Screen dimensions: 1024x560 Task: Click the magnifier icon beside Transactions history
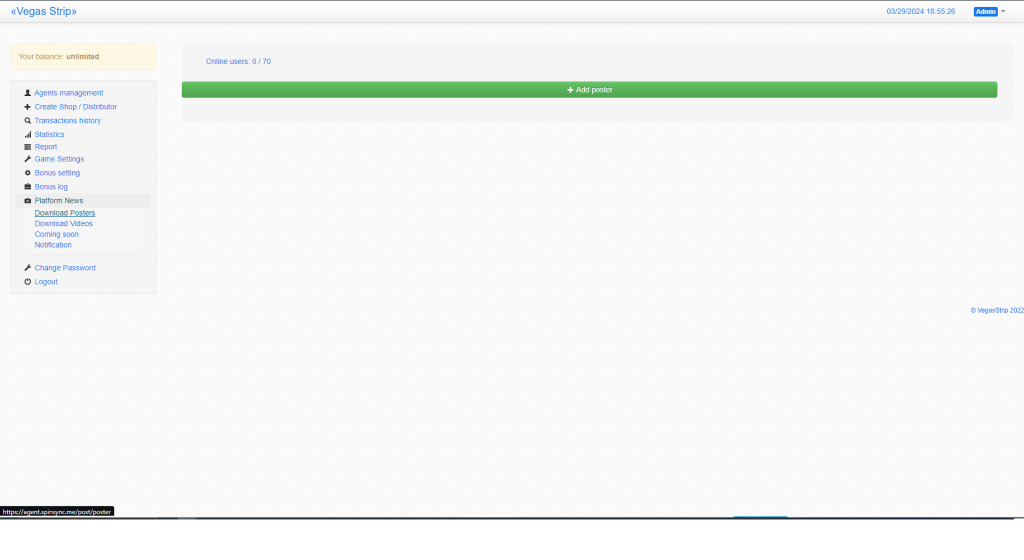[27, 121]
